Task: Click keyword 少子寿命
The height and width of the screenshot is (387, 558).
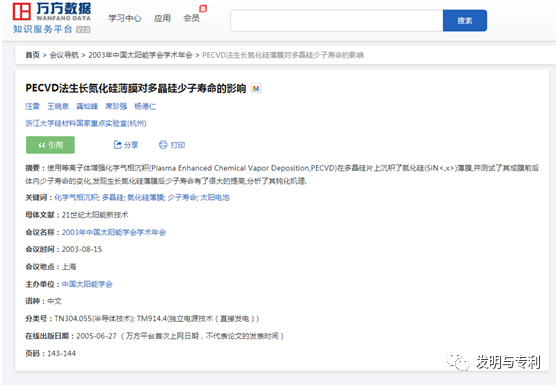Action: point(181,197)
